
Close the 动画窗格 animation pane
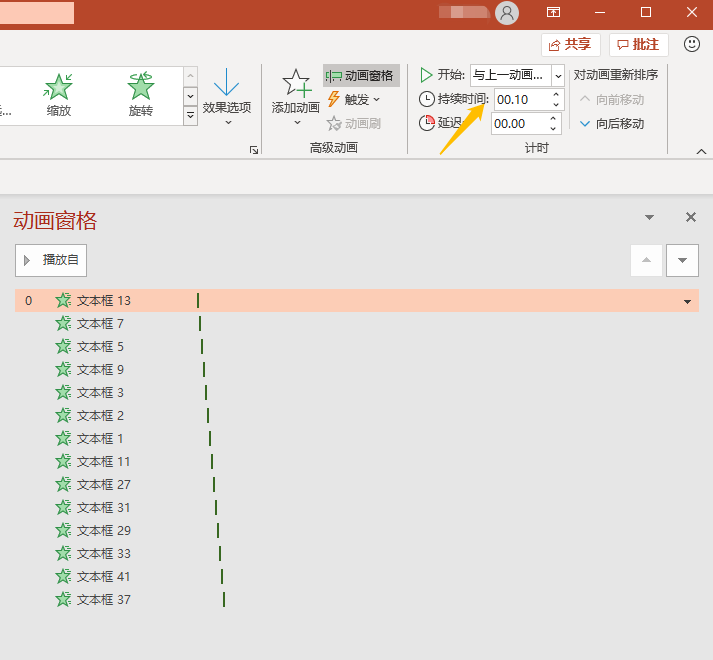pos(691,217)
